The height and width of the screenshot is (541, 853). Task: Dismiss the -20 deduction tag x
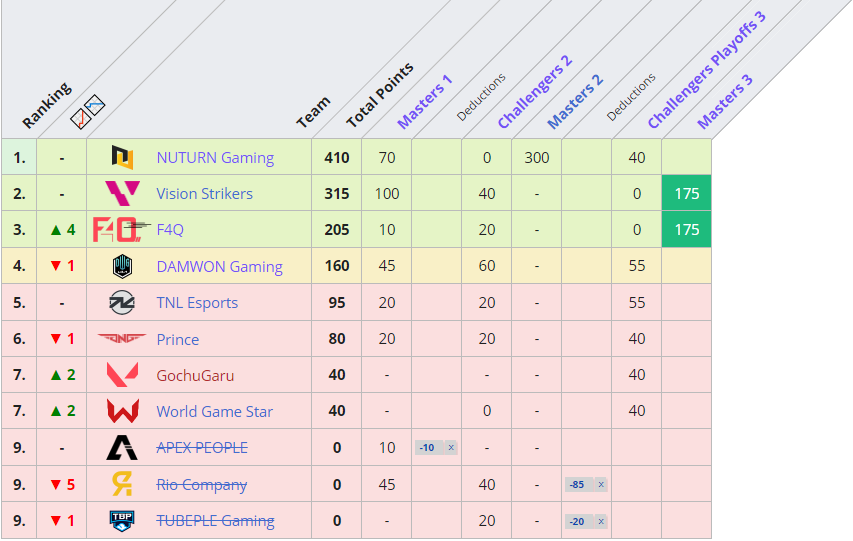click(601, 521)
